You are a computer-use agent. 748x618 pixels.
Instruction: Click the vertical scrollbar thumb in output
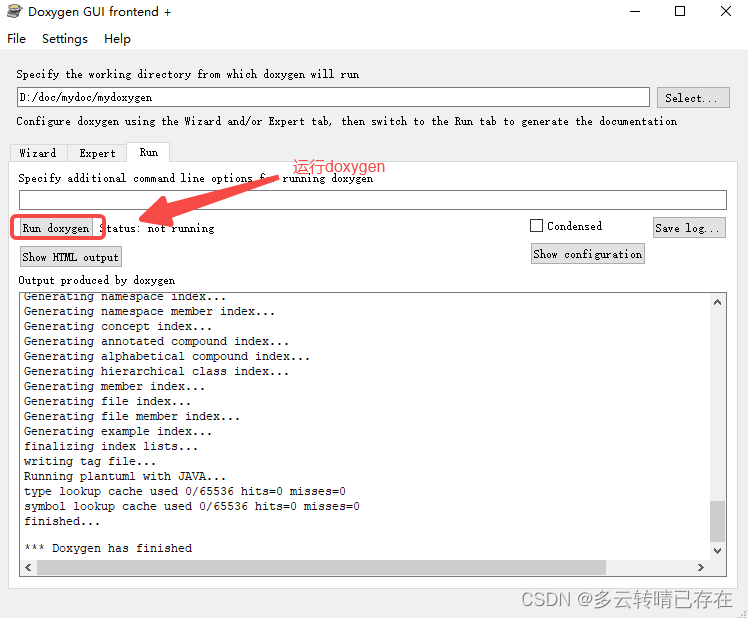tap(717, 521)
